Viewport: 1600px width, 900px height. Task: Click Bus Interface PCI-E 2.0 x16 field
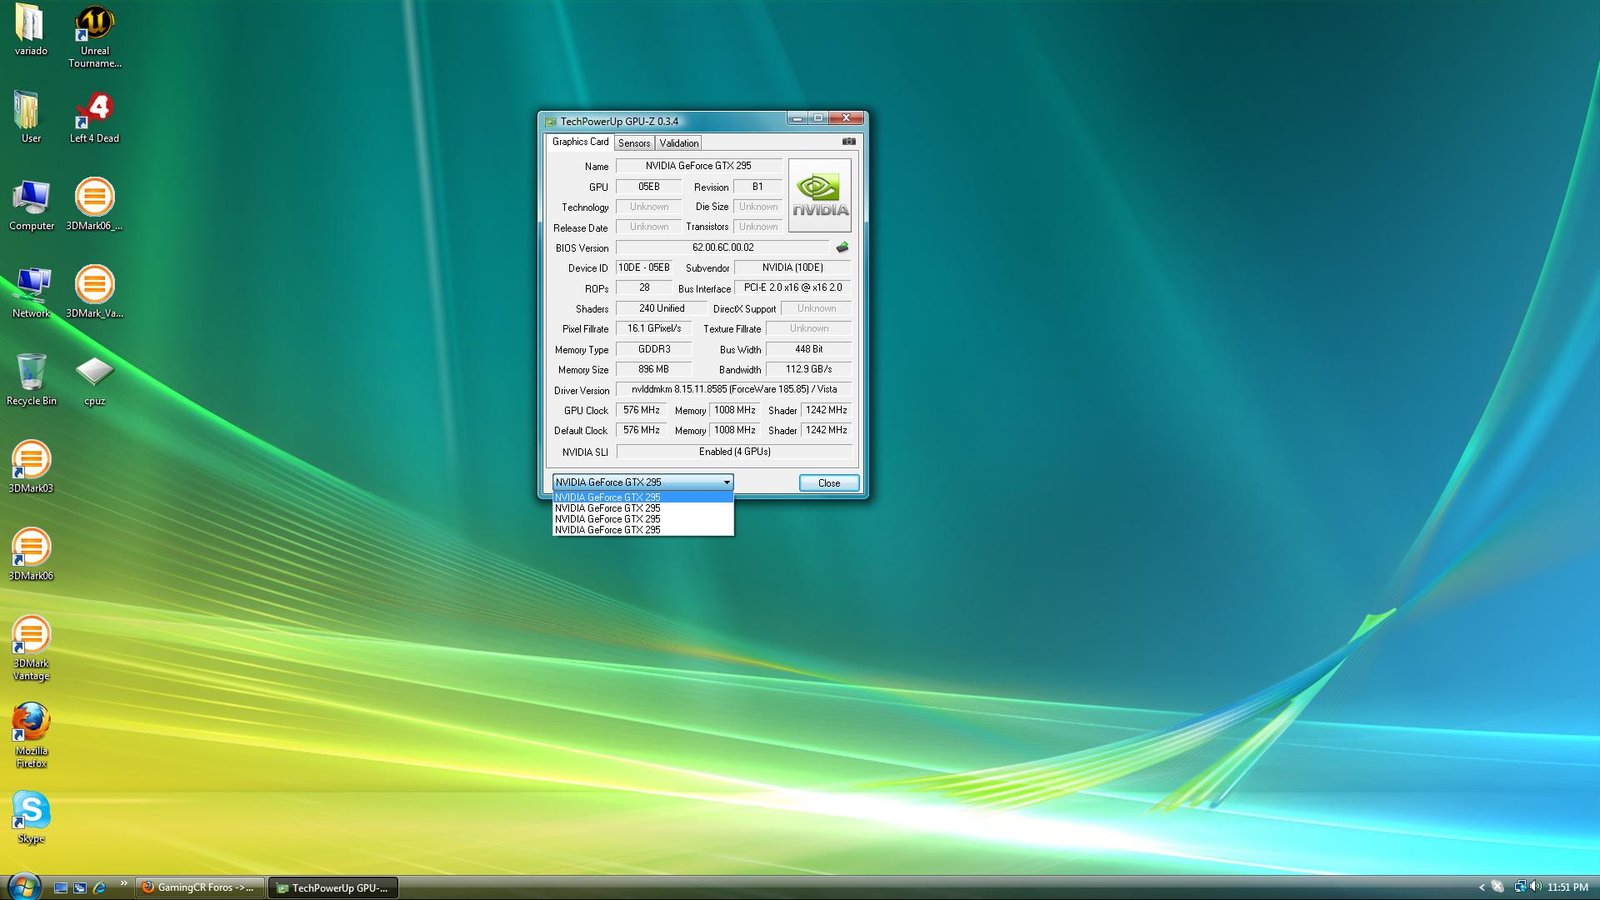pyautogui.click(x=793, y=288)
